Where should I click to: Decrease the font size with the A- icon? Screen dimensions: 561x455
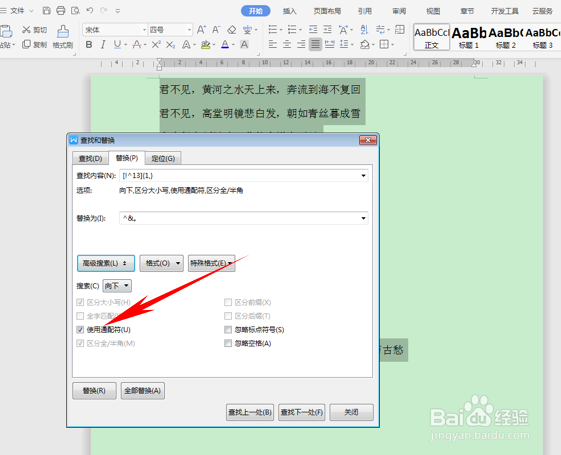tap(216, 30)
